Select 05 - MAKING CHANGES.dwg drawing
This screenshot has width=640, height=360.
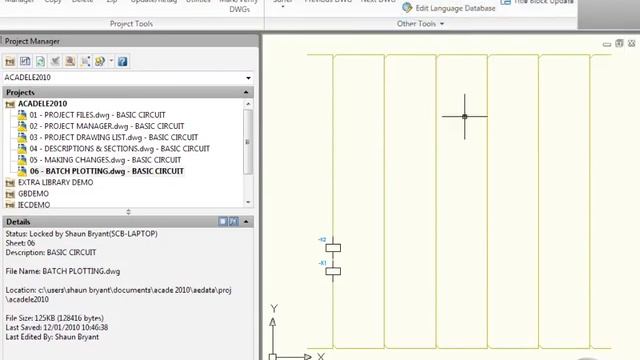105,160
